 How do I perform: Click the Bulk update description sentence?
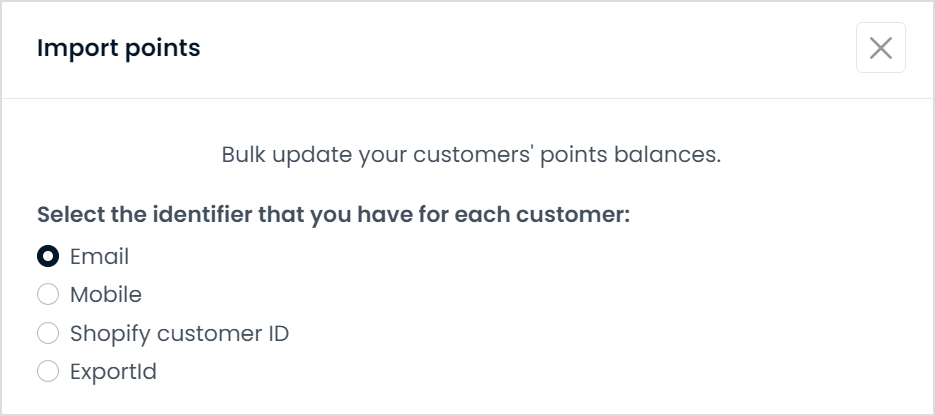(x=471, y=155)
